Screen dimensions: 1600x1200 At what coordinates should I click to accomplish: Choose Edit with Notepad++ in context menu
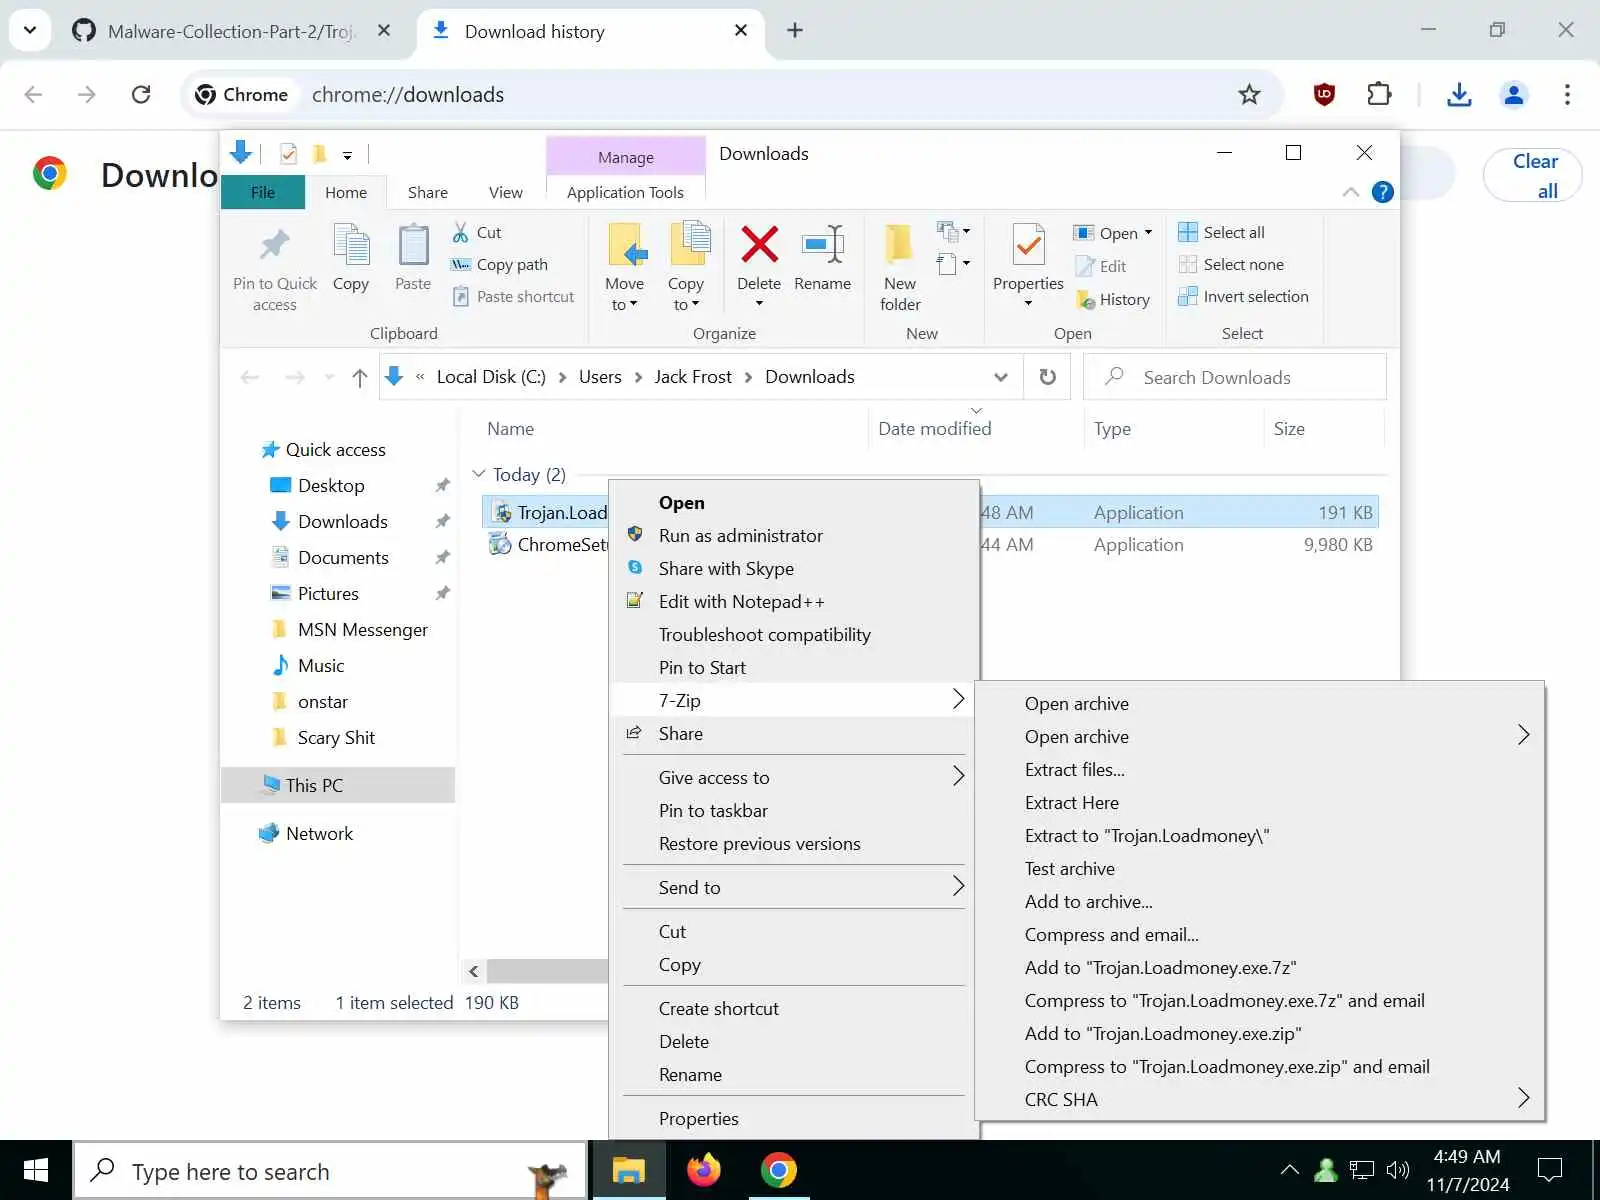coord(792,601)
